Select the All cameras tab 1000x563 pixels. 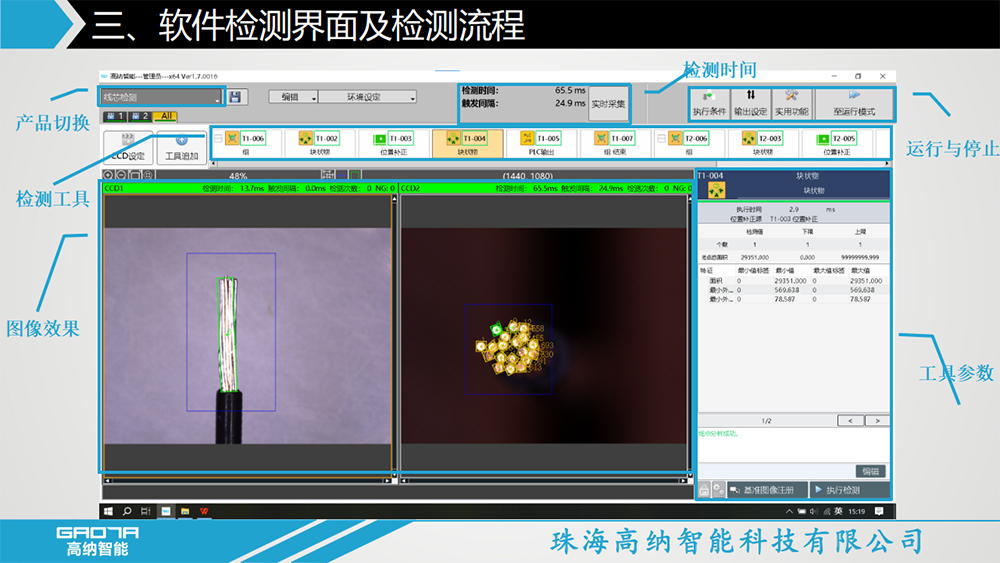(x=165, y=116)
